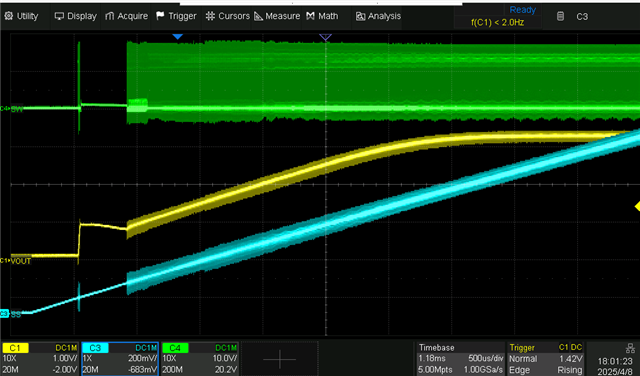Open the Utility gear menu
This screenshot has height=376, width=640.
click(x=21, y=16)
